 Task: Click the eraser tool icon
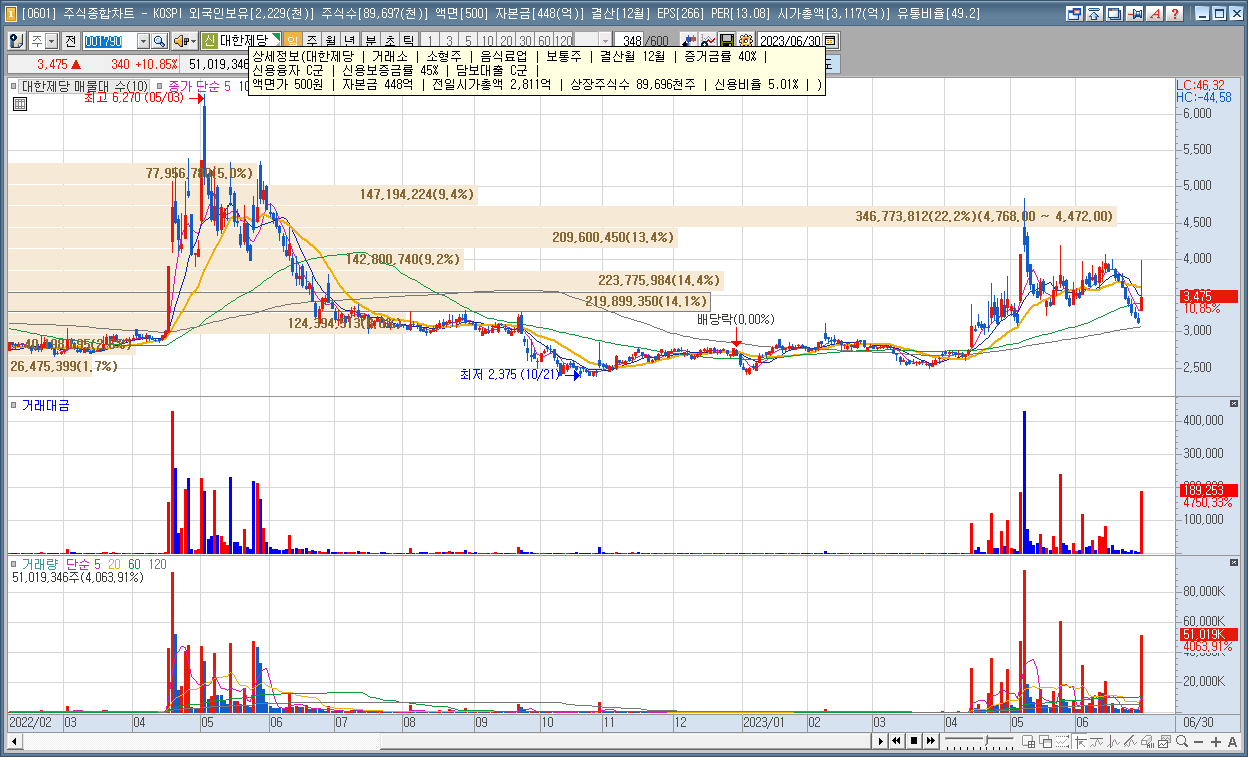click(1148, 741)
